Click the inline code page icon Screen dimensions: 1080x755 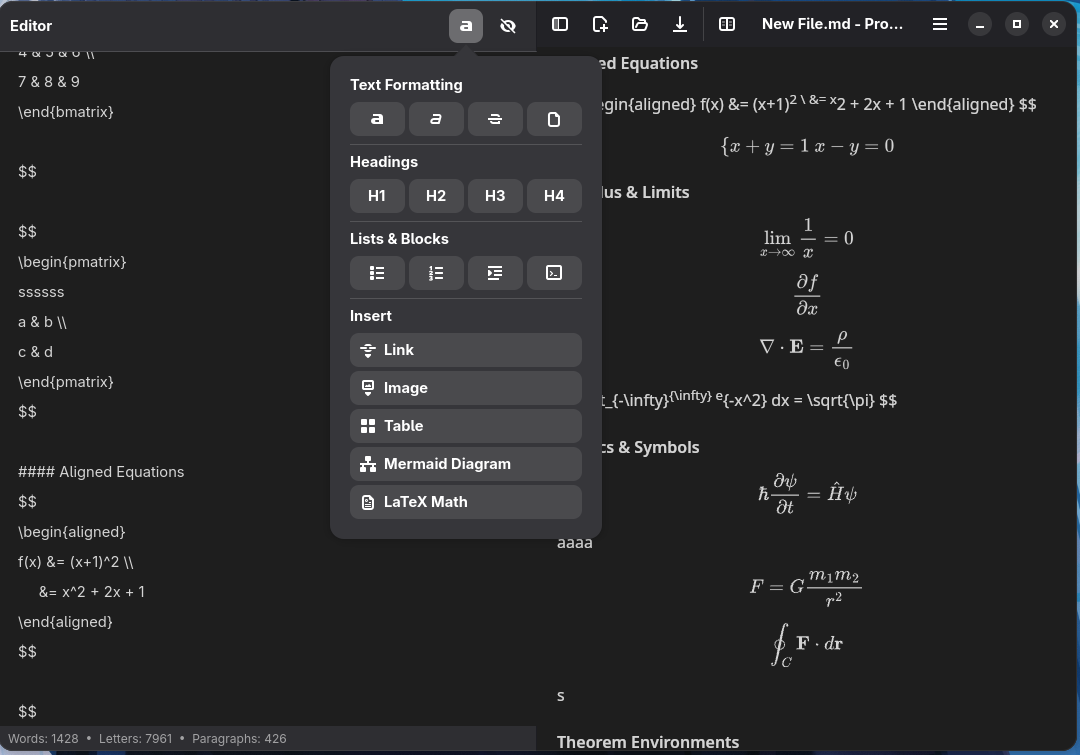click(554, 119)
